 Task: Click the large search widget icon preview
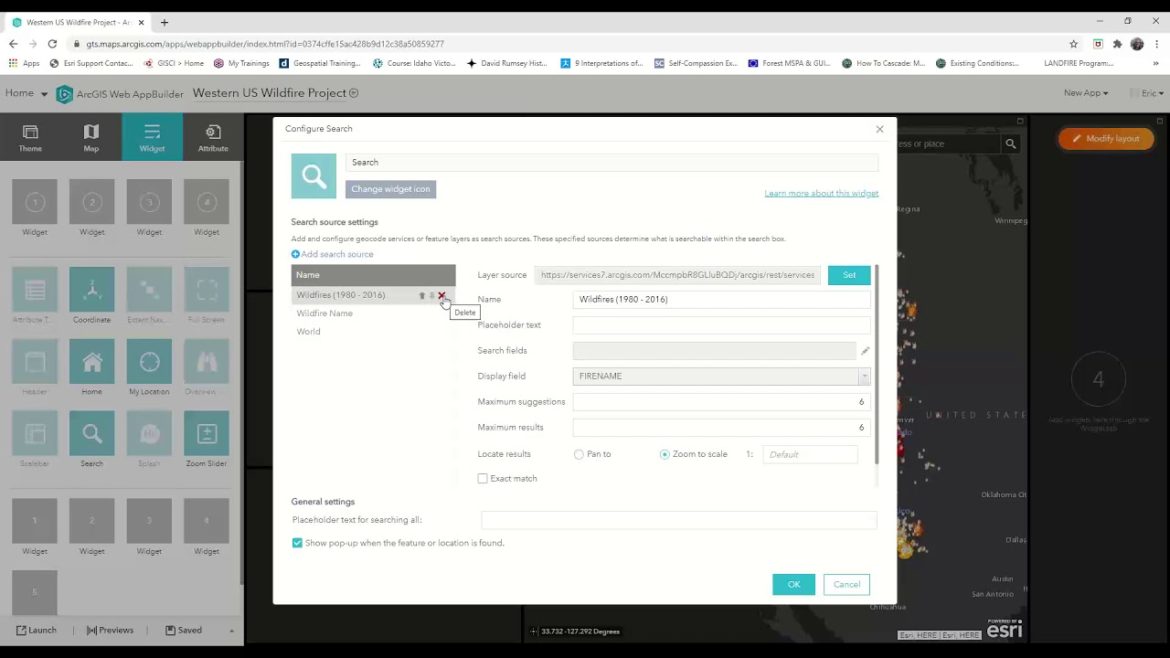pyautogui.click(x=313, y=176)
